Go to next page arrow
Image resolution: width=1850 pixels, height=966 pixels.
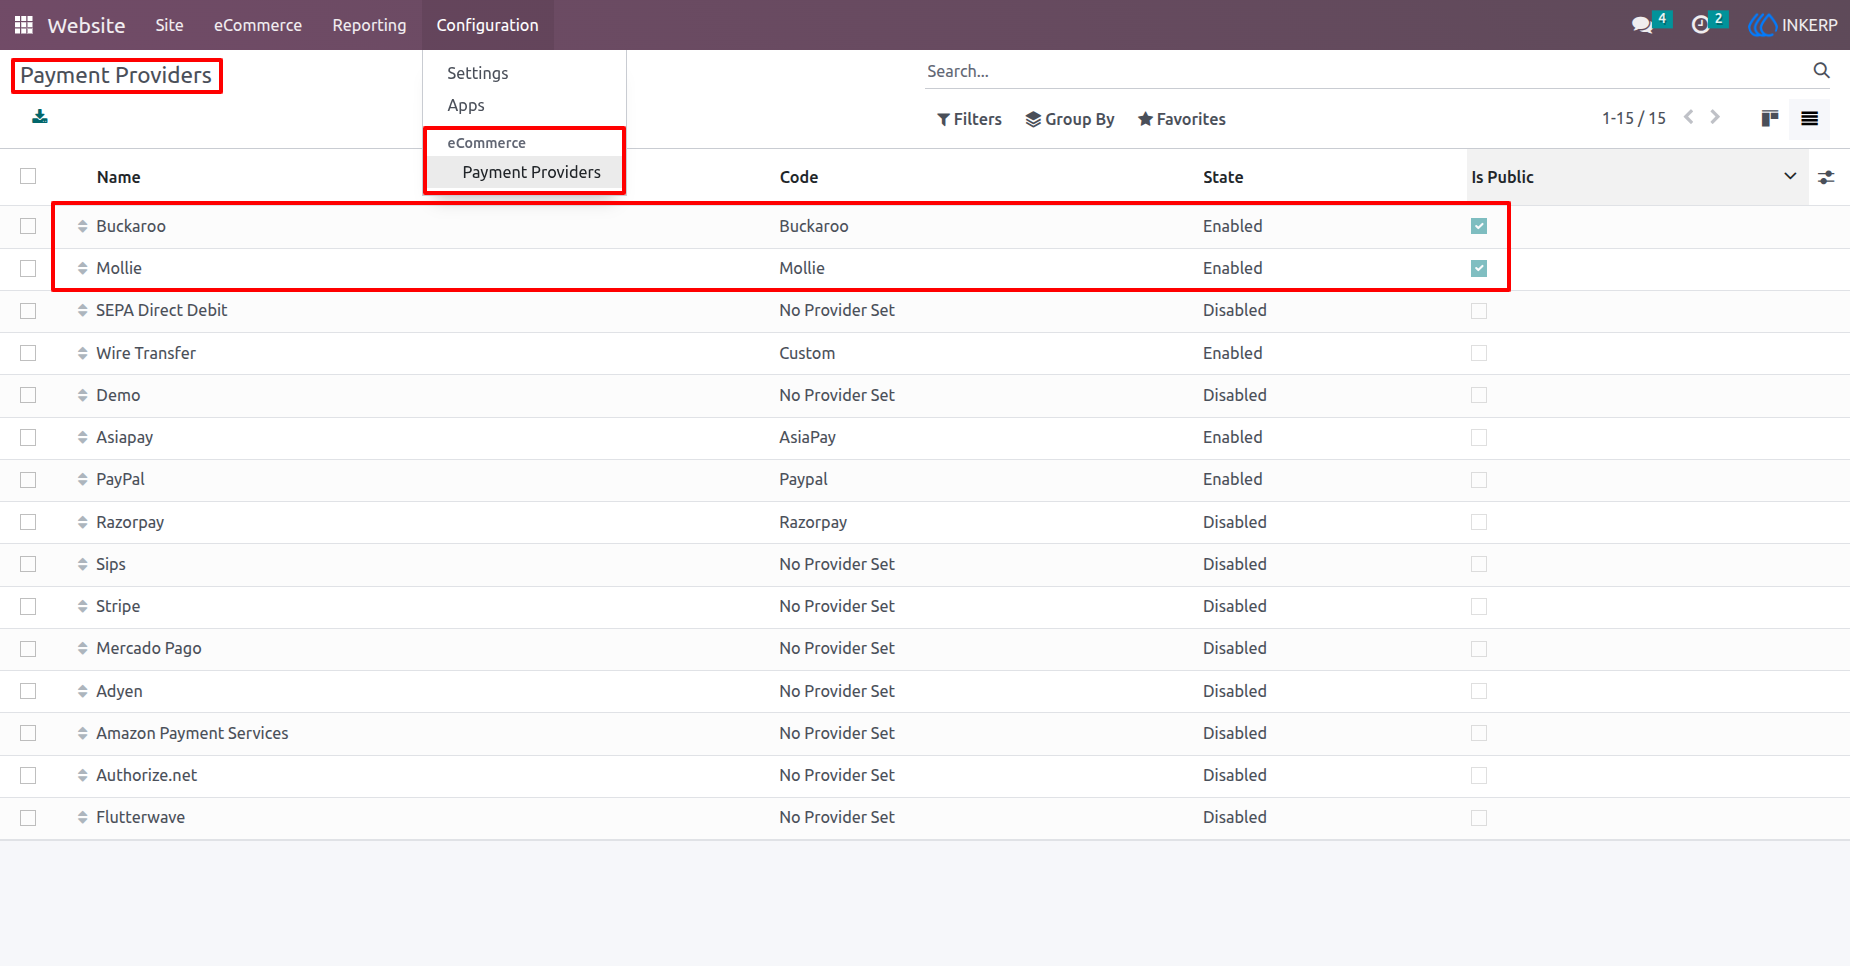[1715, 117]
